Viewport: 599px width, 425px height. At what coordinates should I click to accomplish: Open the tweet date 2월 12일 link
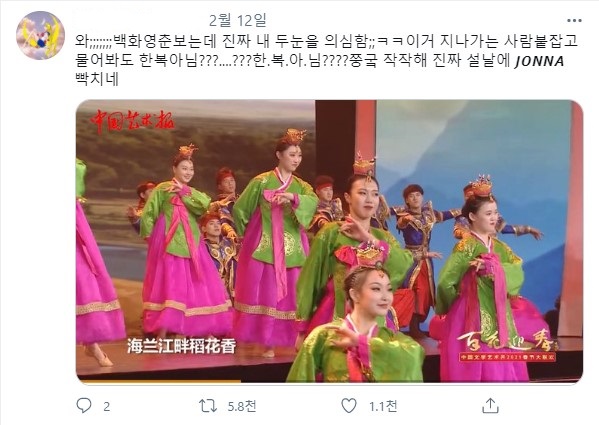click(x=238, y=21)
